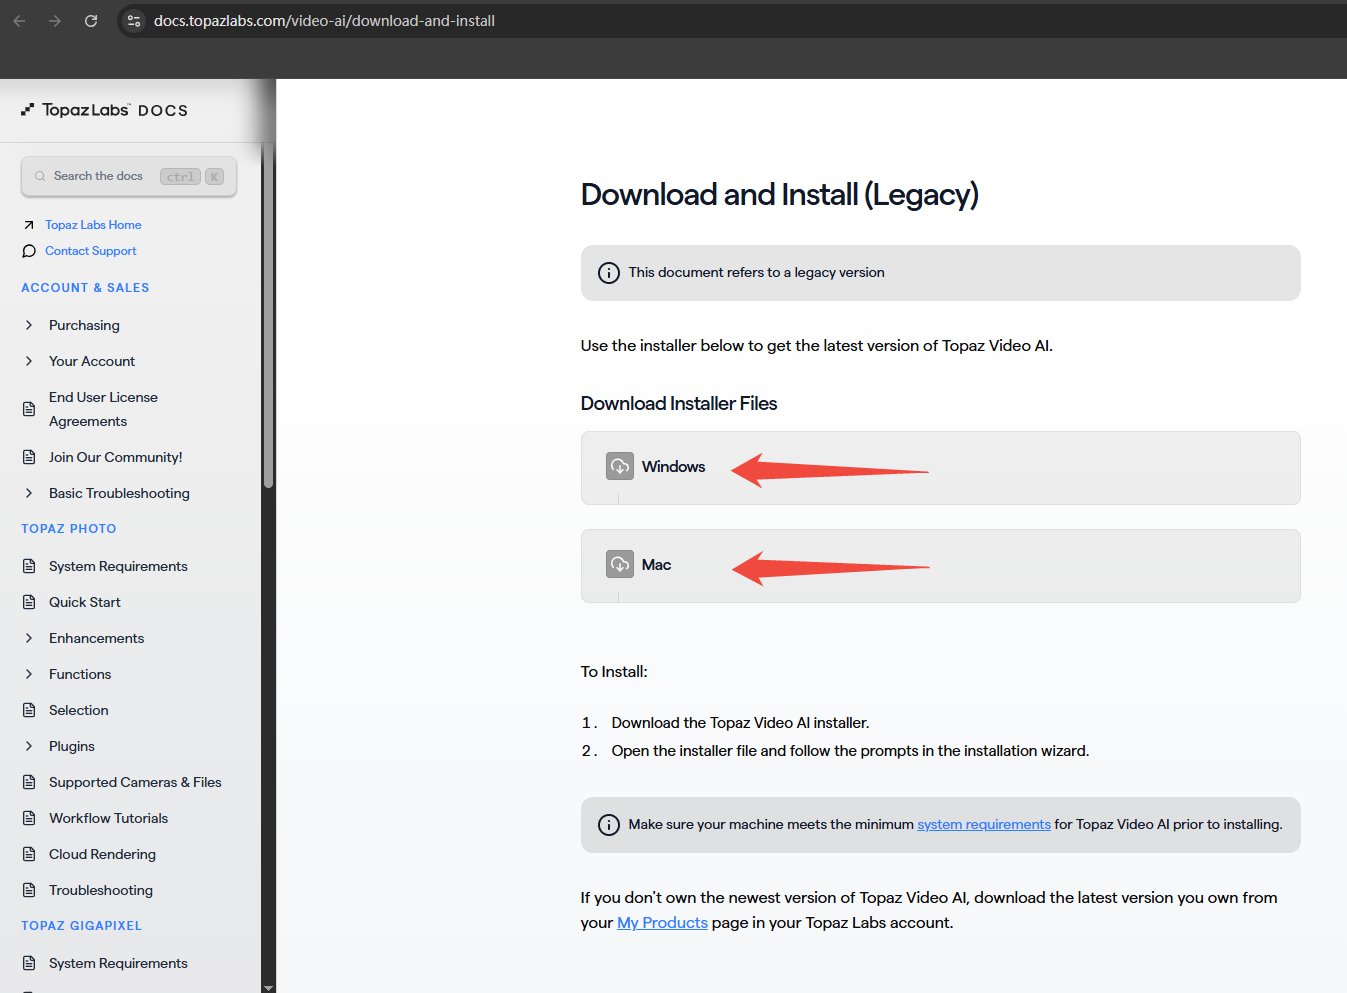Expand the Your Account section
Viewport: 1347px width, 993px height.
pyautogui.click(x=29, y=361)
